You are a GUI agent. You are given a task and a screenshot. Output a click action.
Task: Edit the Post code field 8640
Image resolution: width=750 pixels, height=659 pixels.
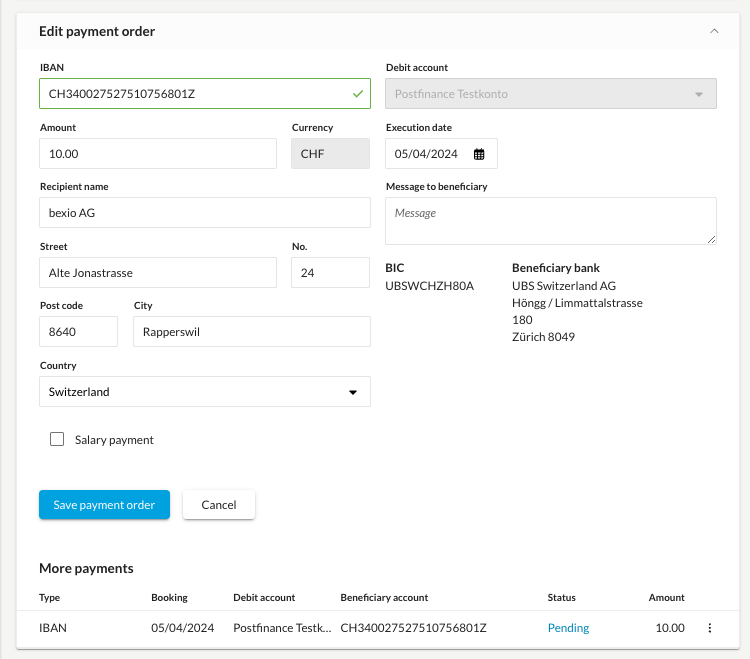coord(78,331)
